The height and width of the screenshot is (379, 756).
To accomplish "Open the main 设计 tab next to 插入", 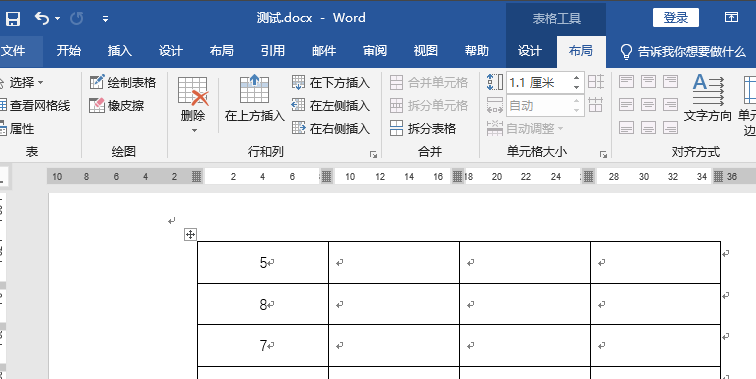I will [171, 51].
